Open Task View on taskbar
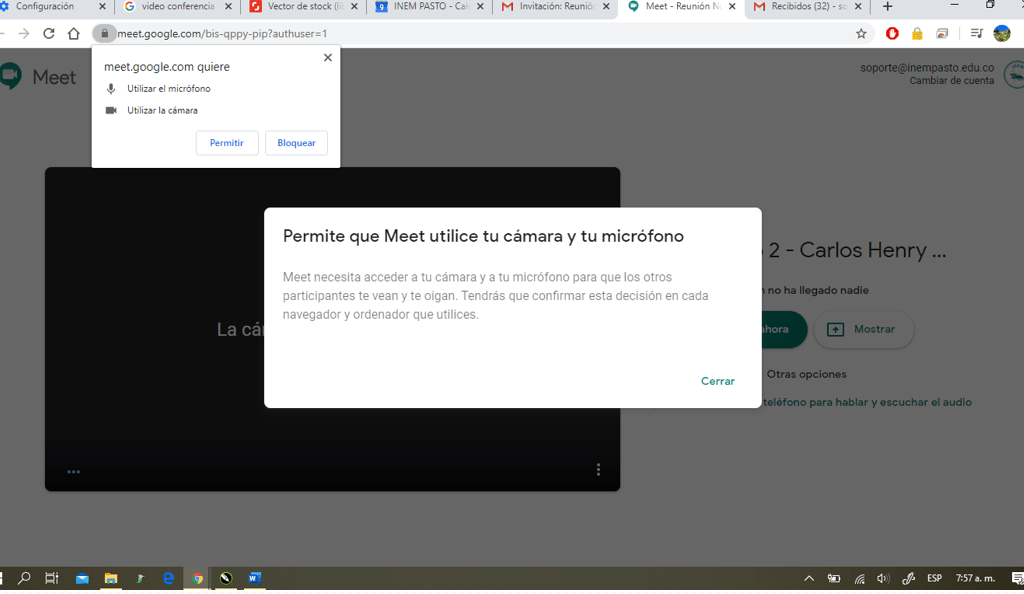The width and height of the screenshot is (1024, 594). pos(52,578)
